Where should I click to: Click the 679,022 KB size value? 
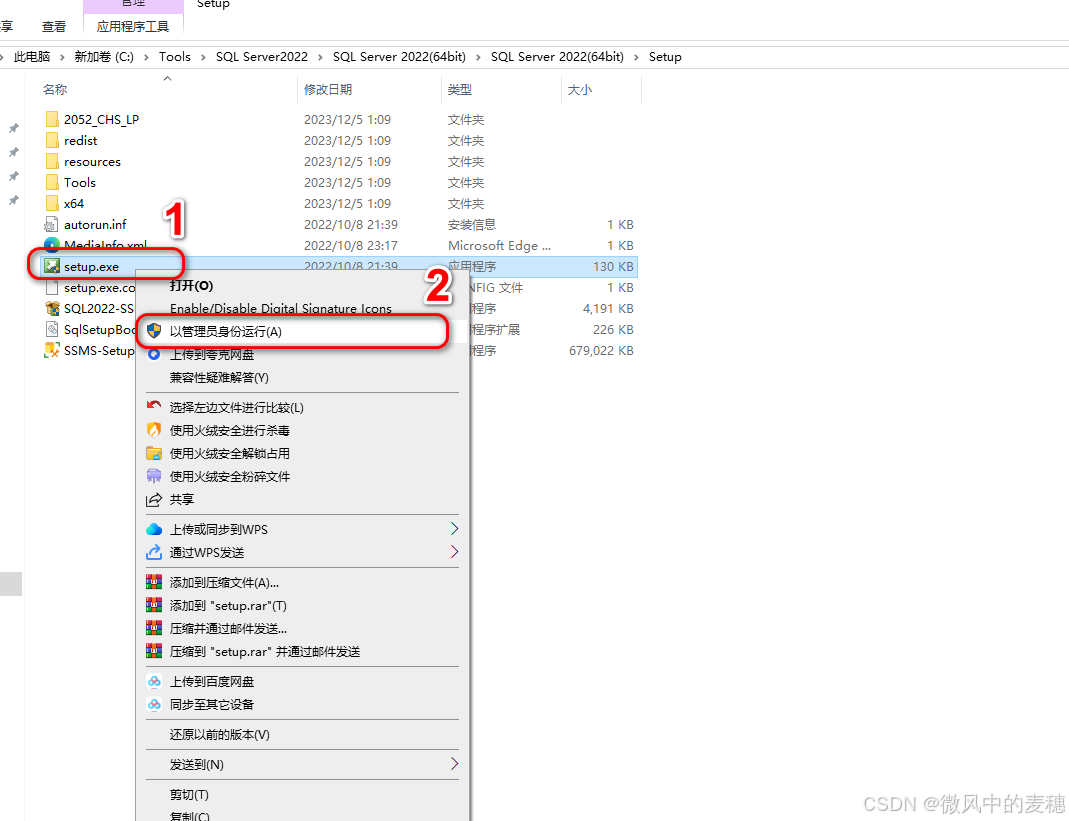[x=601, y=350]
